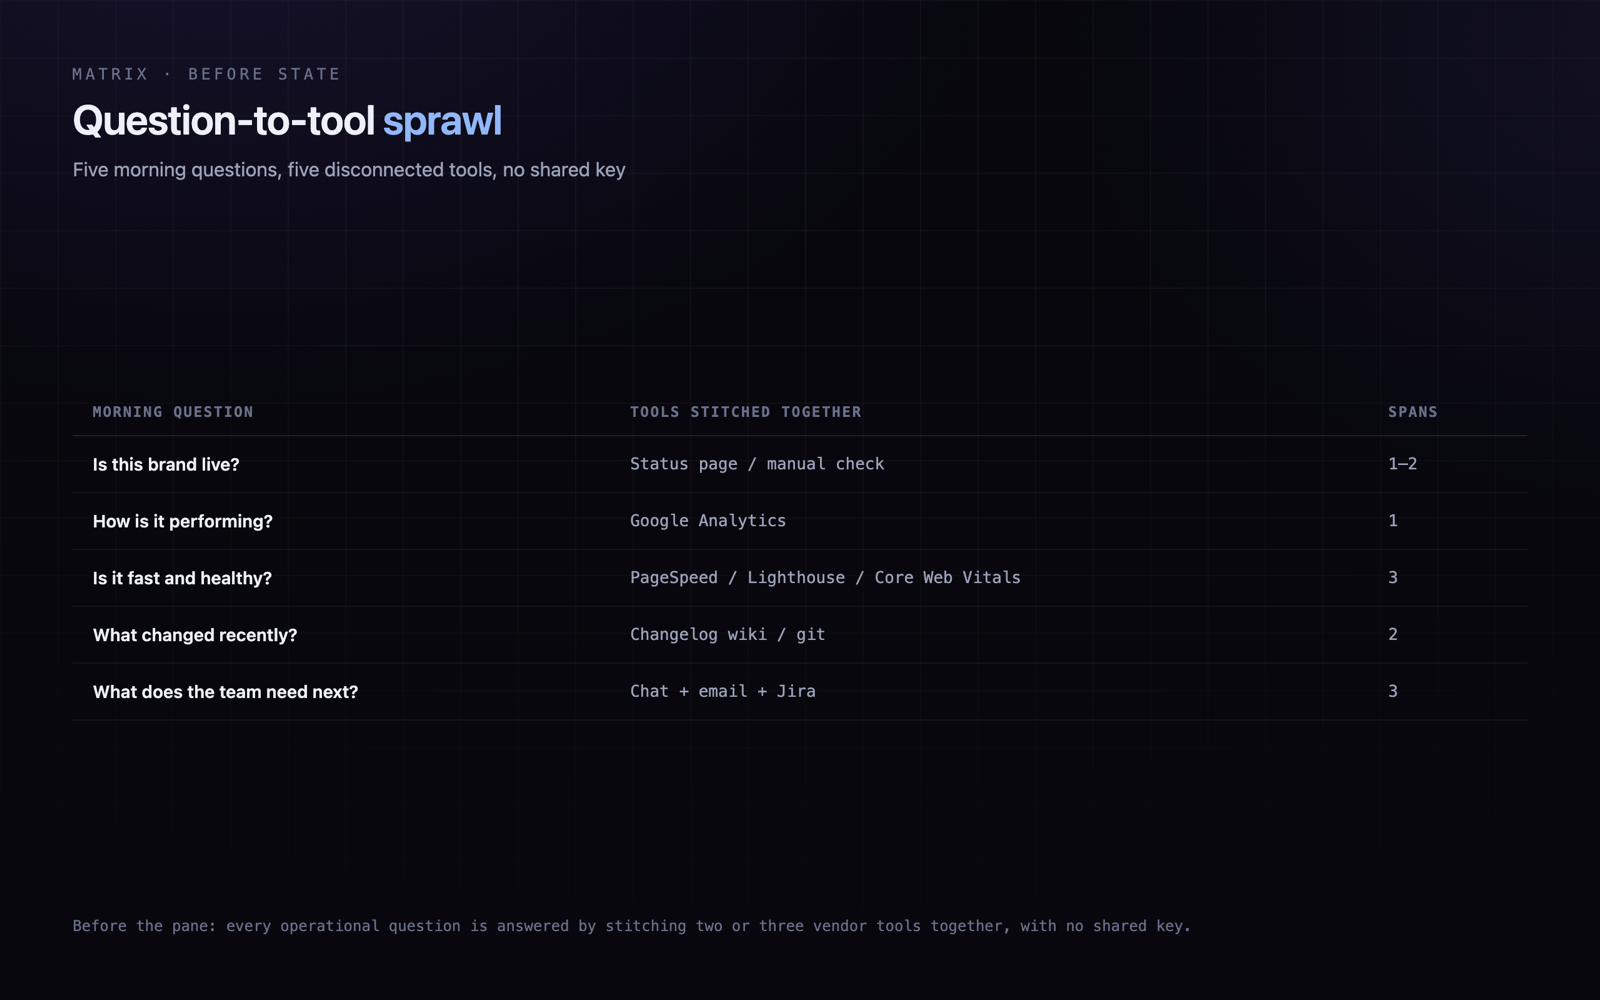
Task: Click the 'Chat + email + Jira' cell
Action: 722,692
